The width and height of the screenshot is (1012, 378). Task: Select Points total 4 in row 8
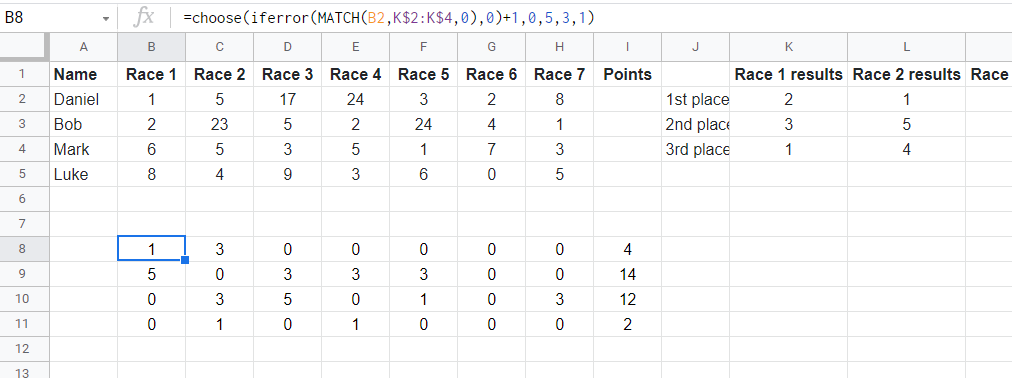pos(628,249)
